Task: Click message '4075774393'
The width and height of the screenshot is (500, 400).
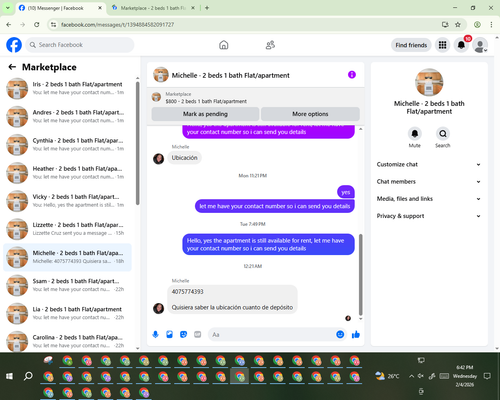Action: pos(187,292)
